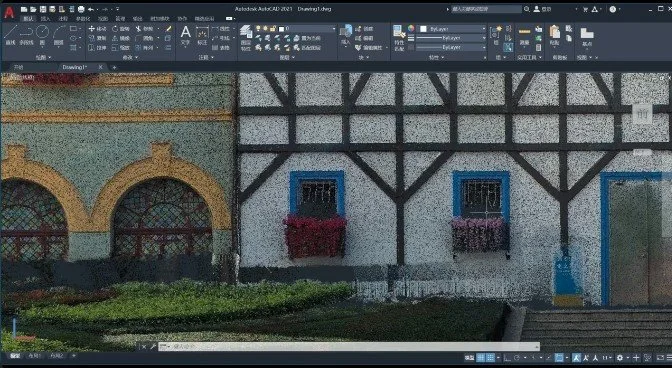Screen dimensions: 672x368
Task: Click the Base view icon
Action: [587, 37]
